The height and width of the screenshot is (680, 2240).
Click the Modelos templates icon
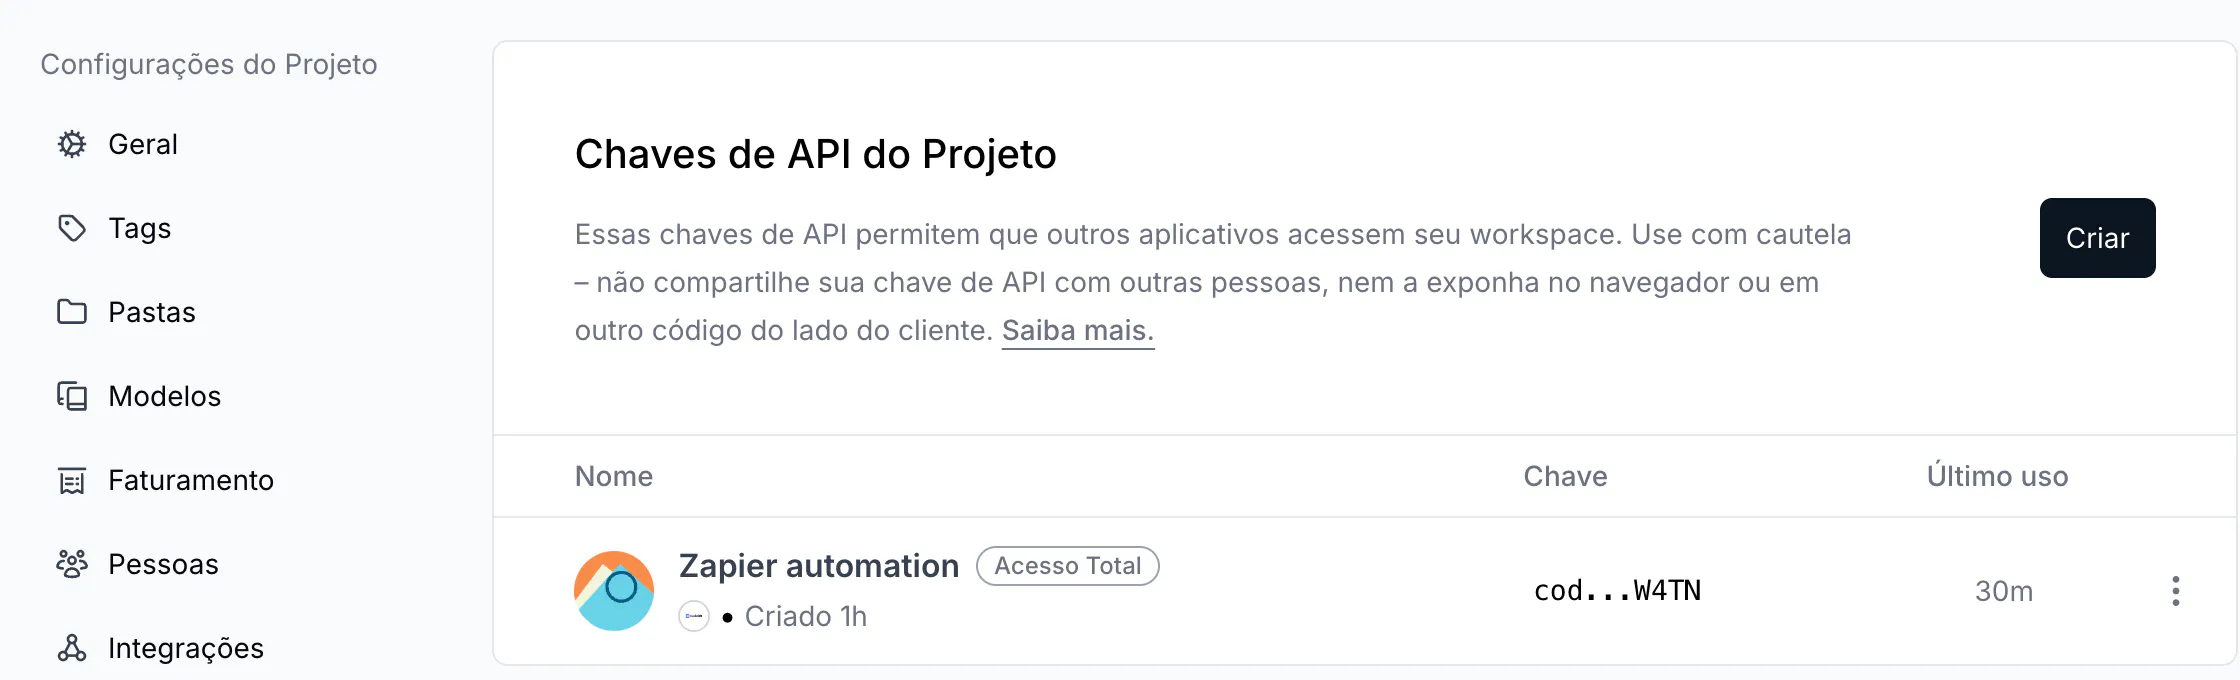(72, 396)
